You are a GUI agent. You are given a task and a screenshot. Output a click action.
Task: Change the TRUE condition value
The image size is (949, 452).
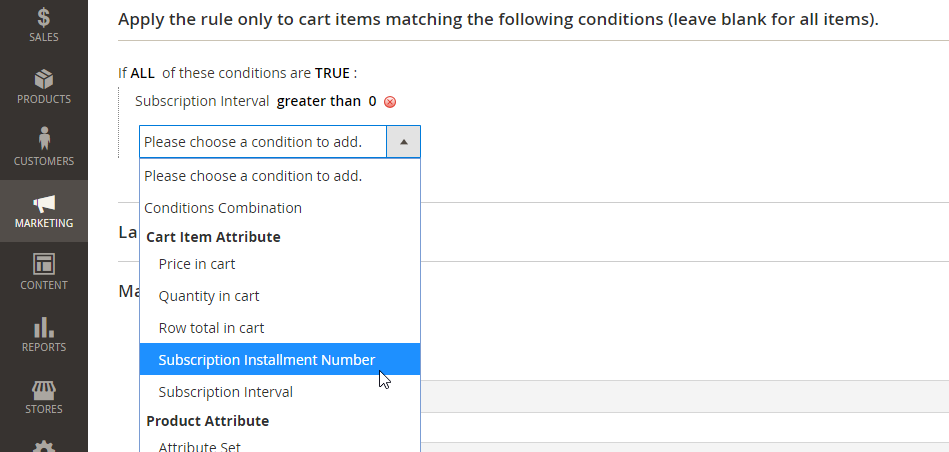[332, 73]
